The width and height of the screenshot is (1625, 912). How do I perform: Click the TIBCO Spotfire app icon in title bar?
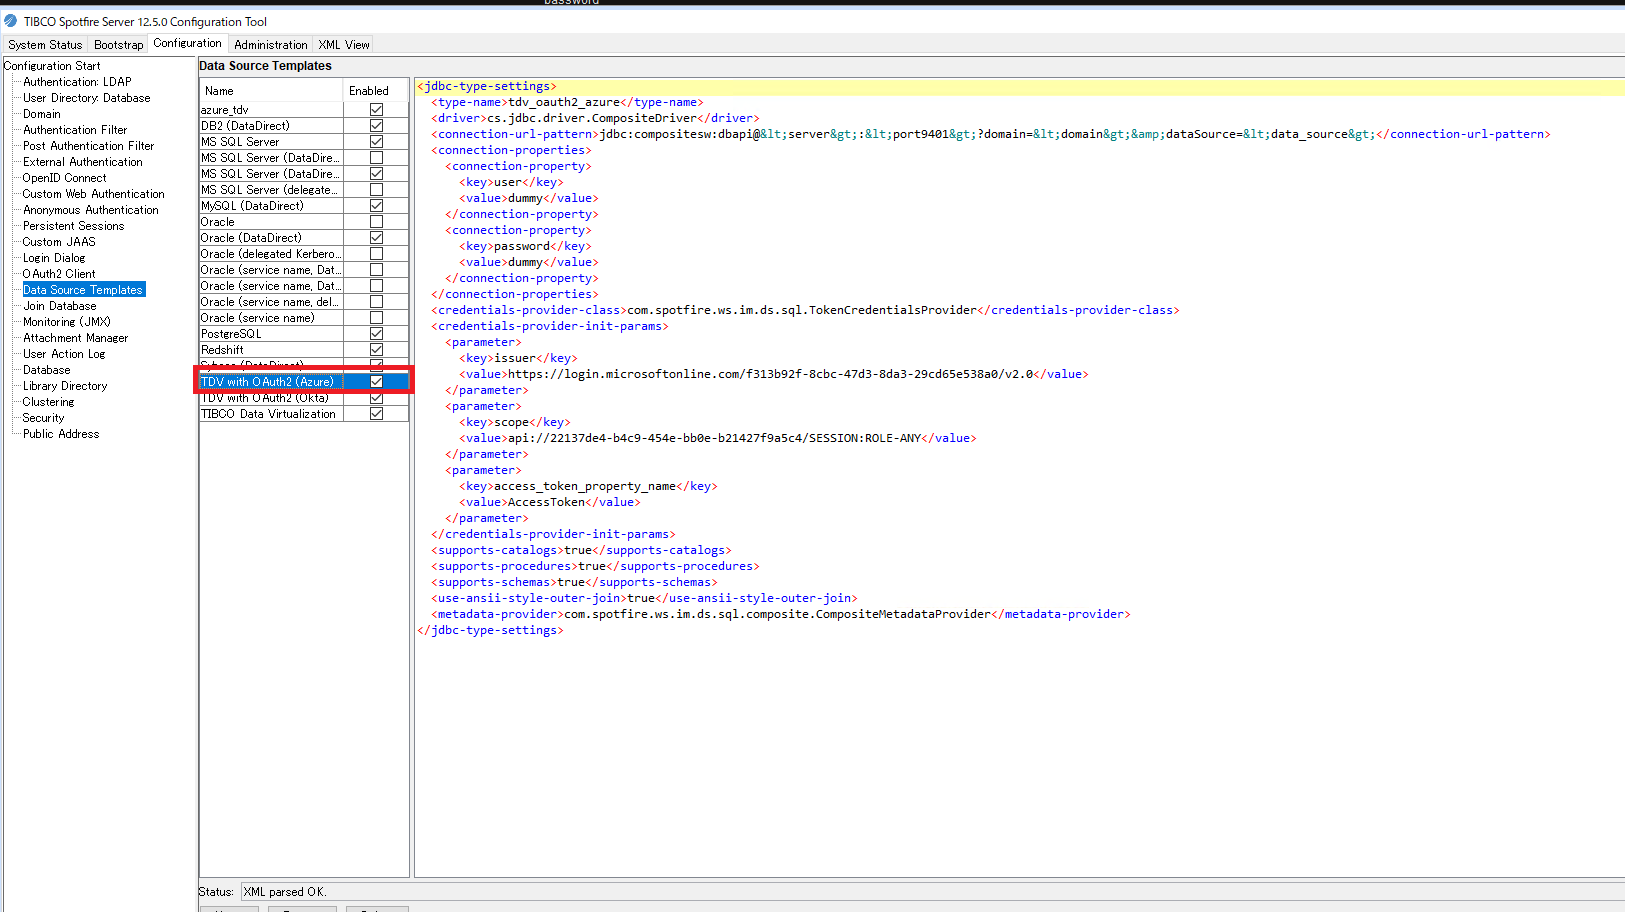click(x=11, y=21)
